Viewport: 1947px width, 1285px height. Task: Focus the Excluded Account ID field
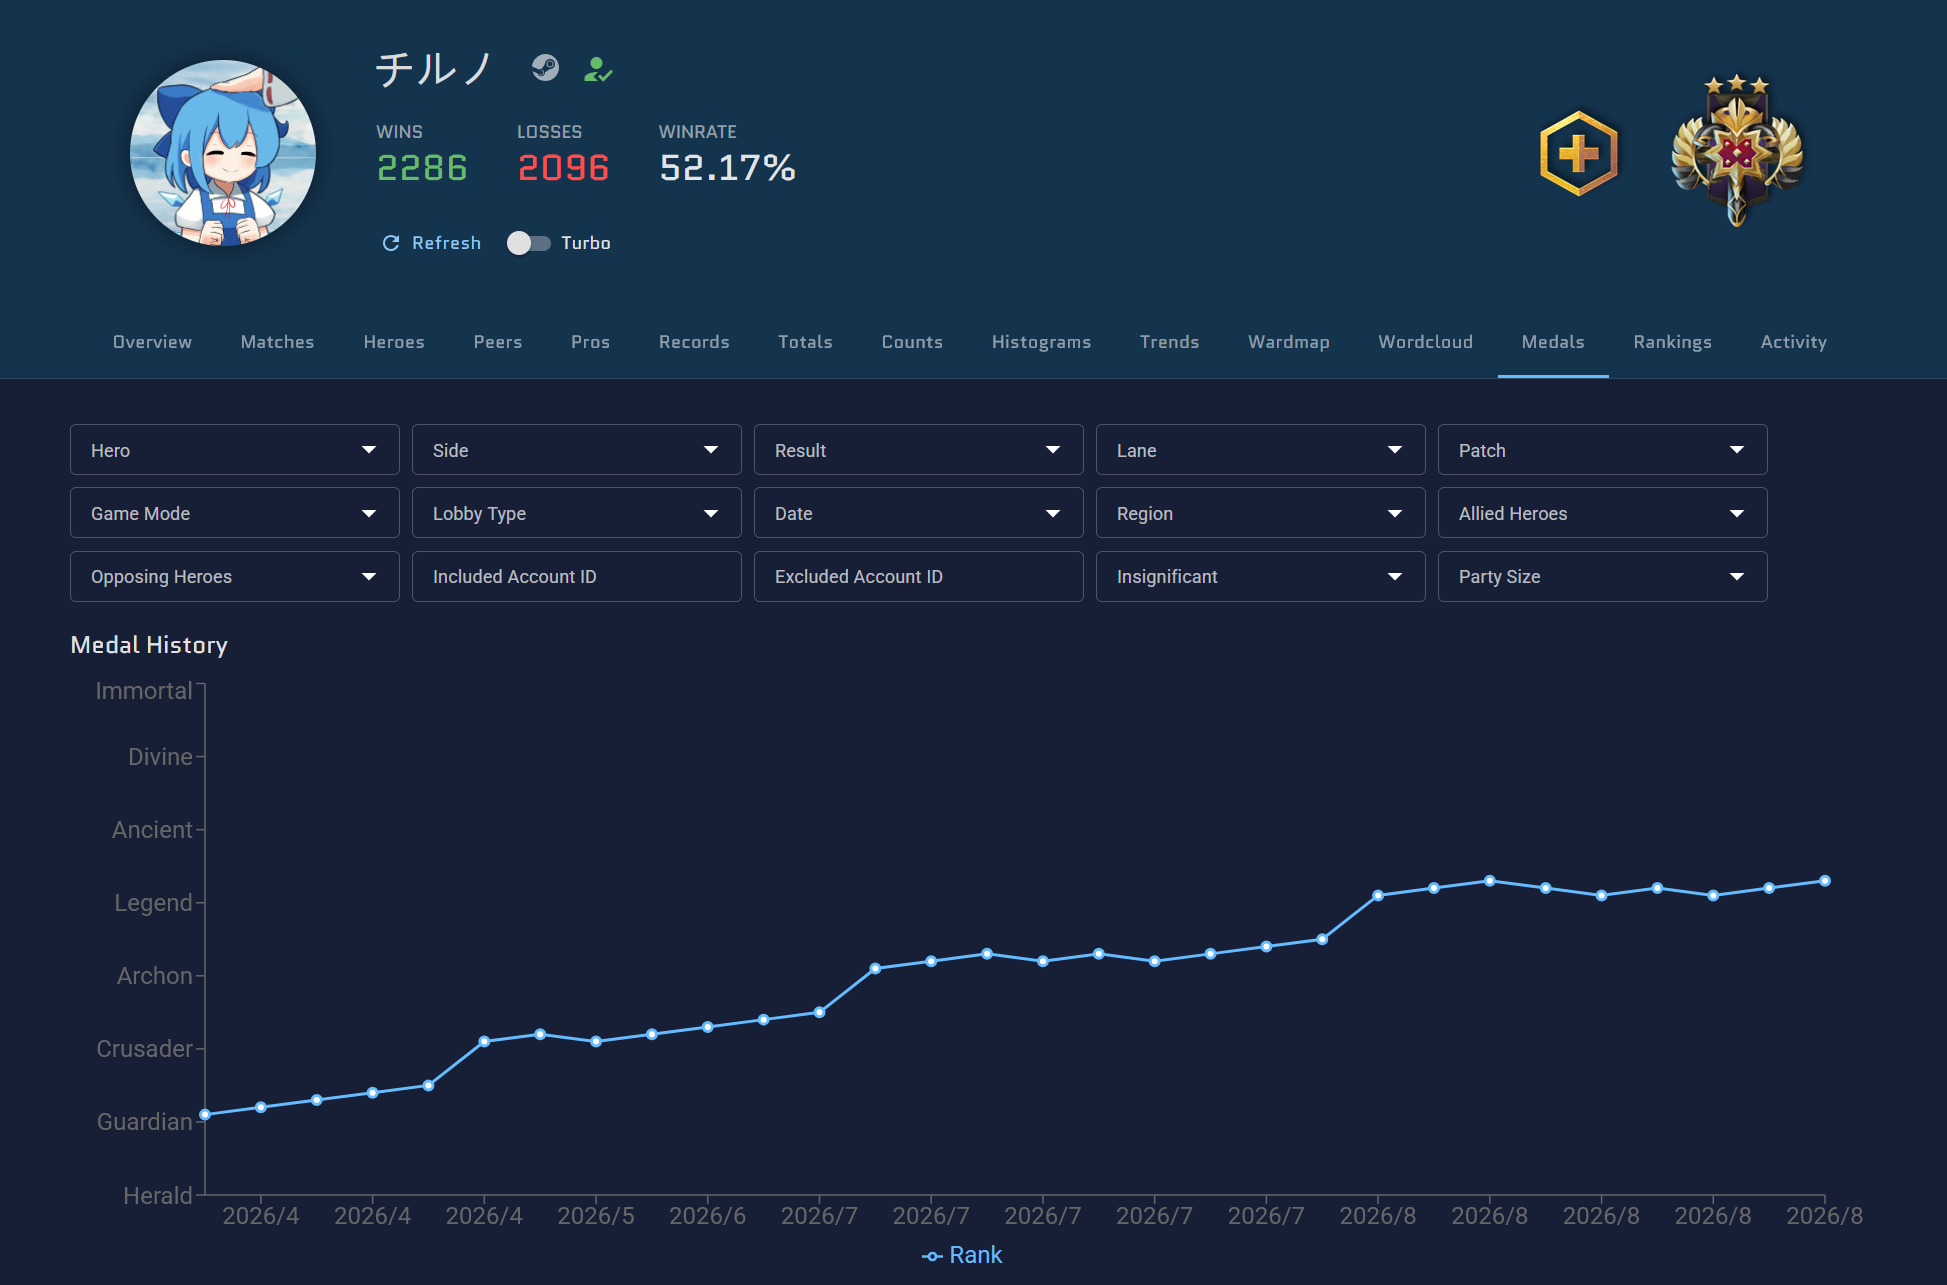tap(919, 576)
